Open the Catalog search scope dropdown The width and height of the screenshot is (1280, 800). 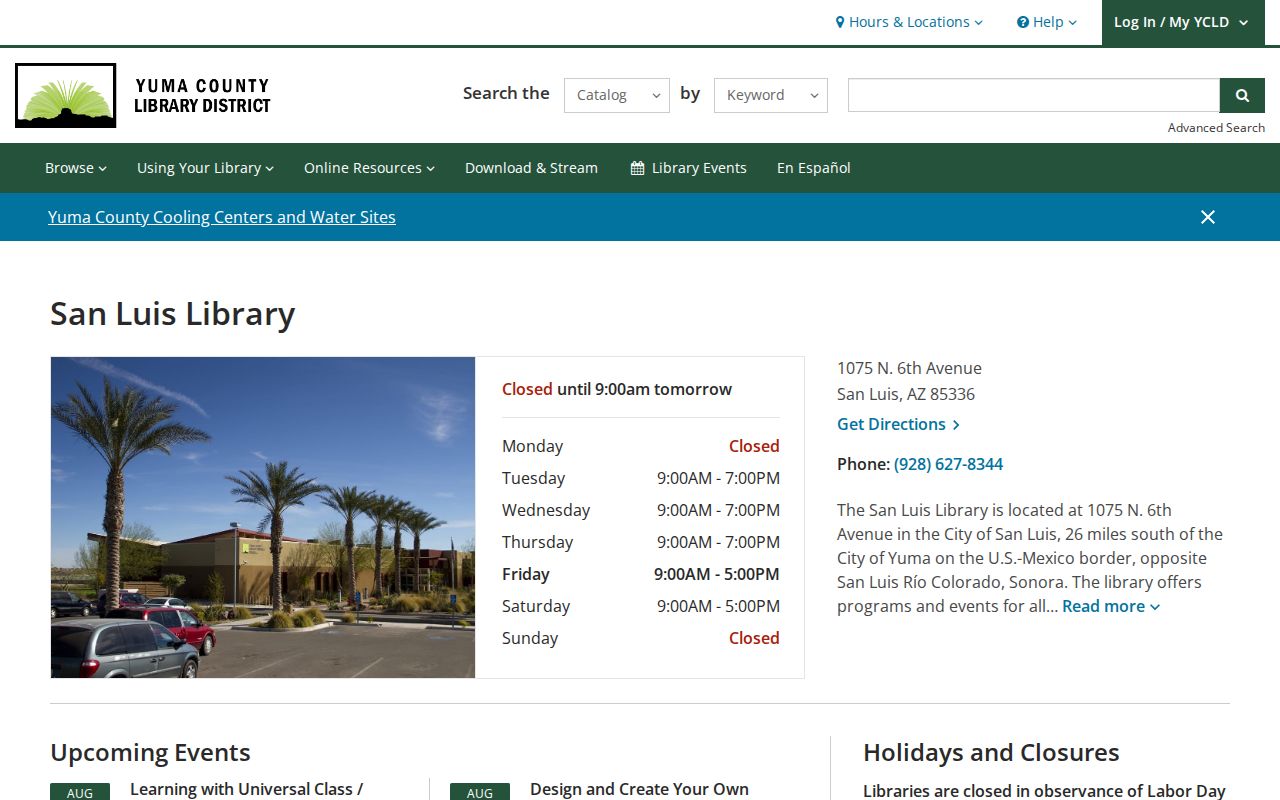pos(617,95)
